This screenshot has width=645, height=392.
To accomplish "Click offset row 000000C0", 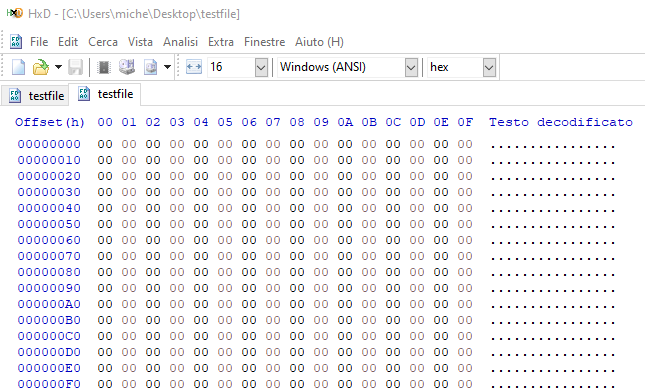I will click(x=49, y=336).
